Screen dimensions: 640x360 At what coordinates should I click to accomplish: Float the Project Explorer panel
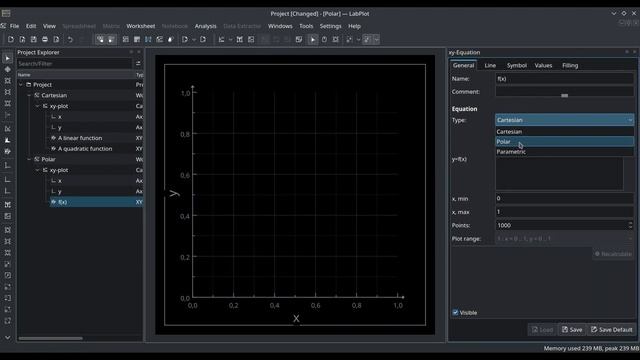(131, 52)
